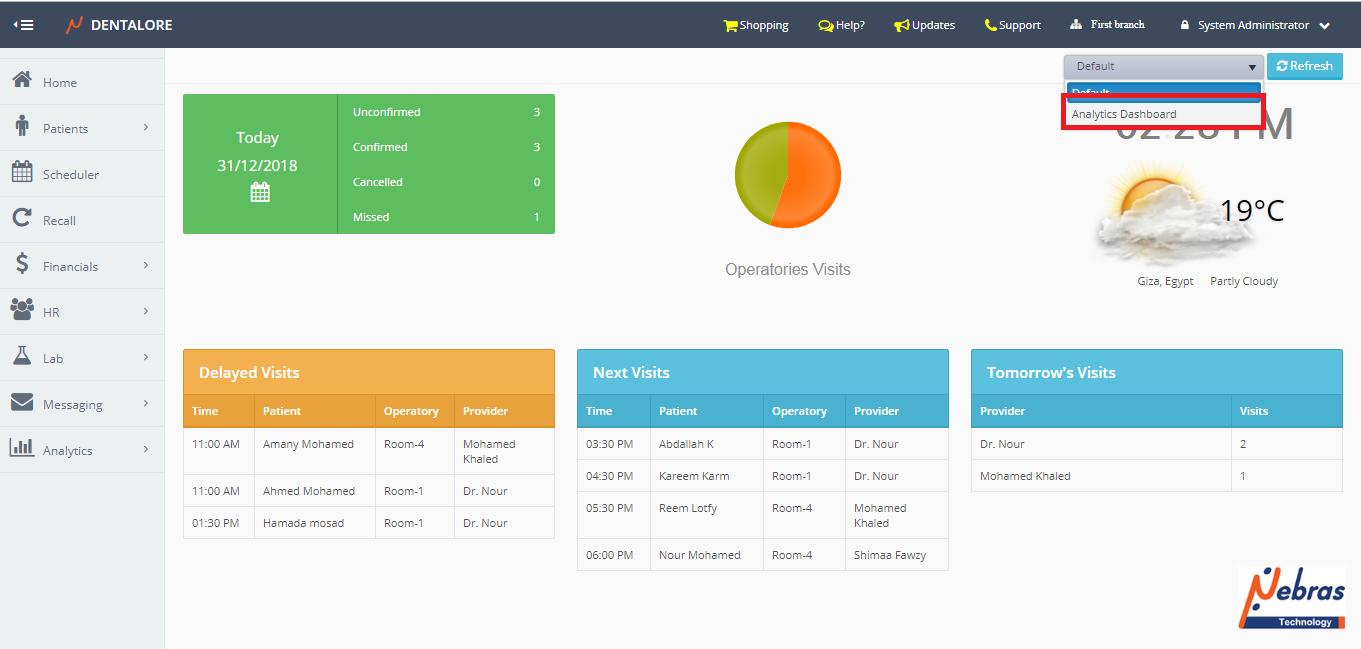1361x649 pixels.
Task: Collapse sidebar with the hamburger menu icon
Action: [23, 25]
